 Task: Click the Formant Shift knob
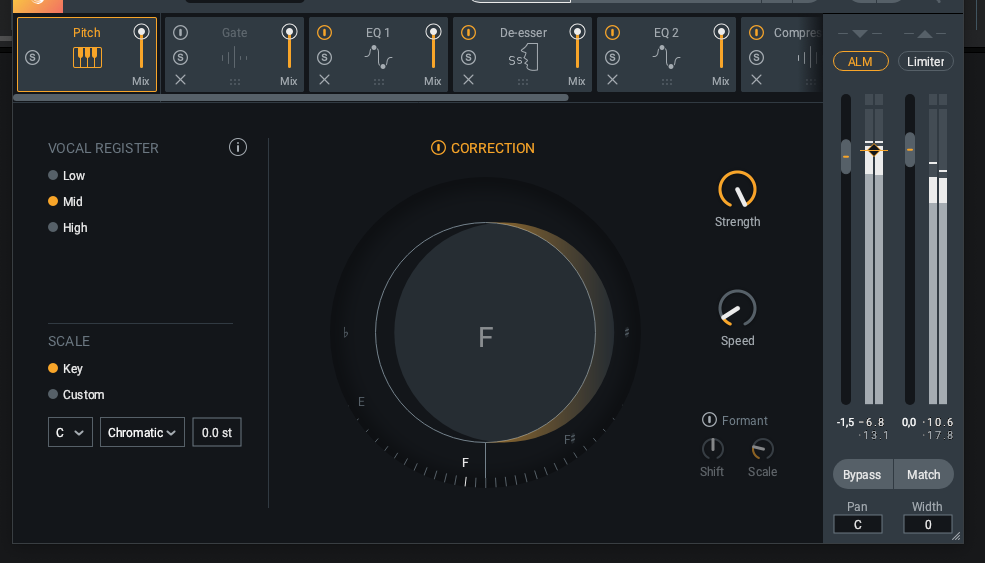(x=712, y=449)
